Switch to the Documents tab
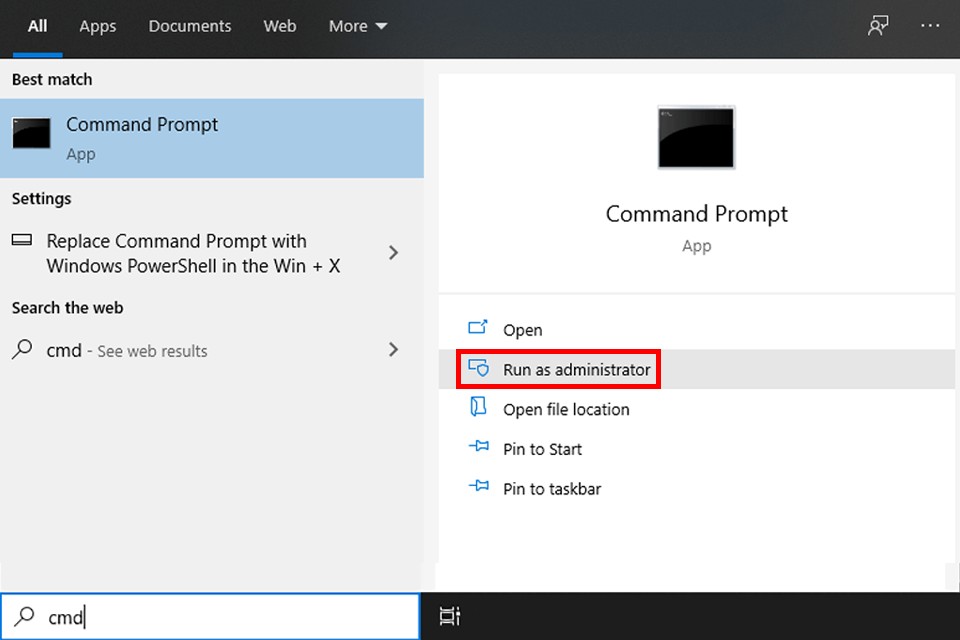960x640 pixels. [189, 26]
